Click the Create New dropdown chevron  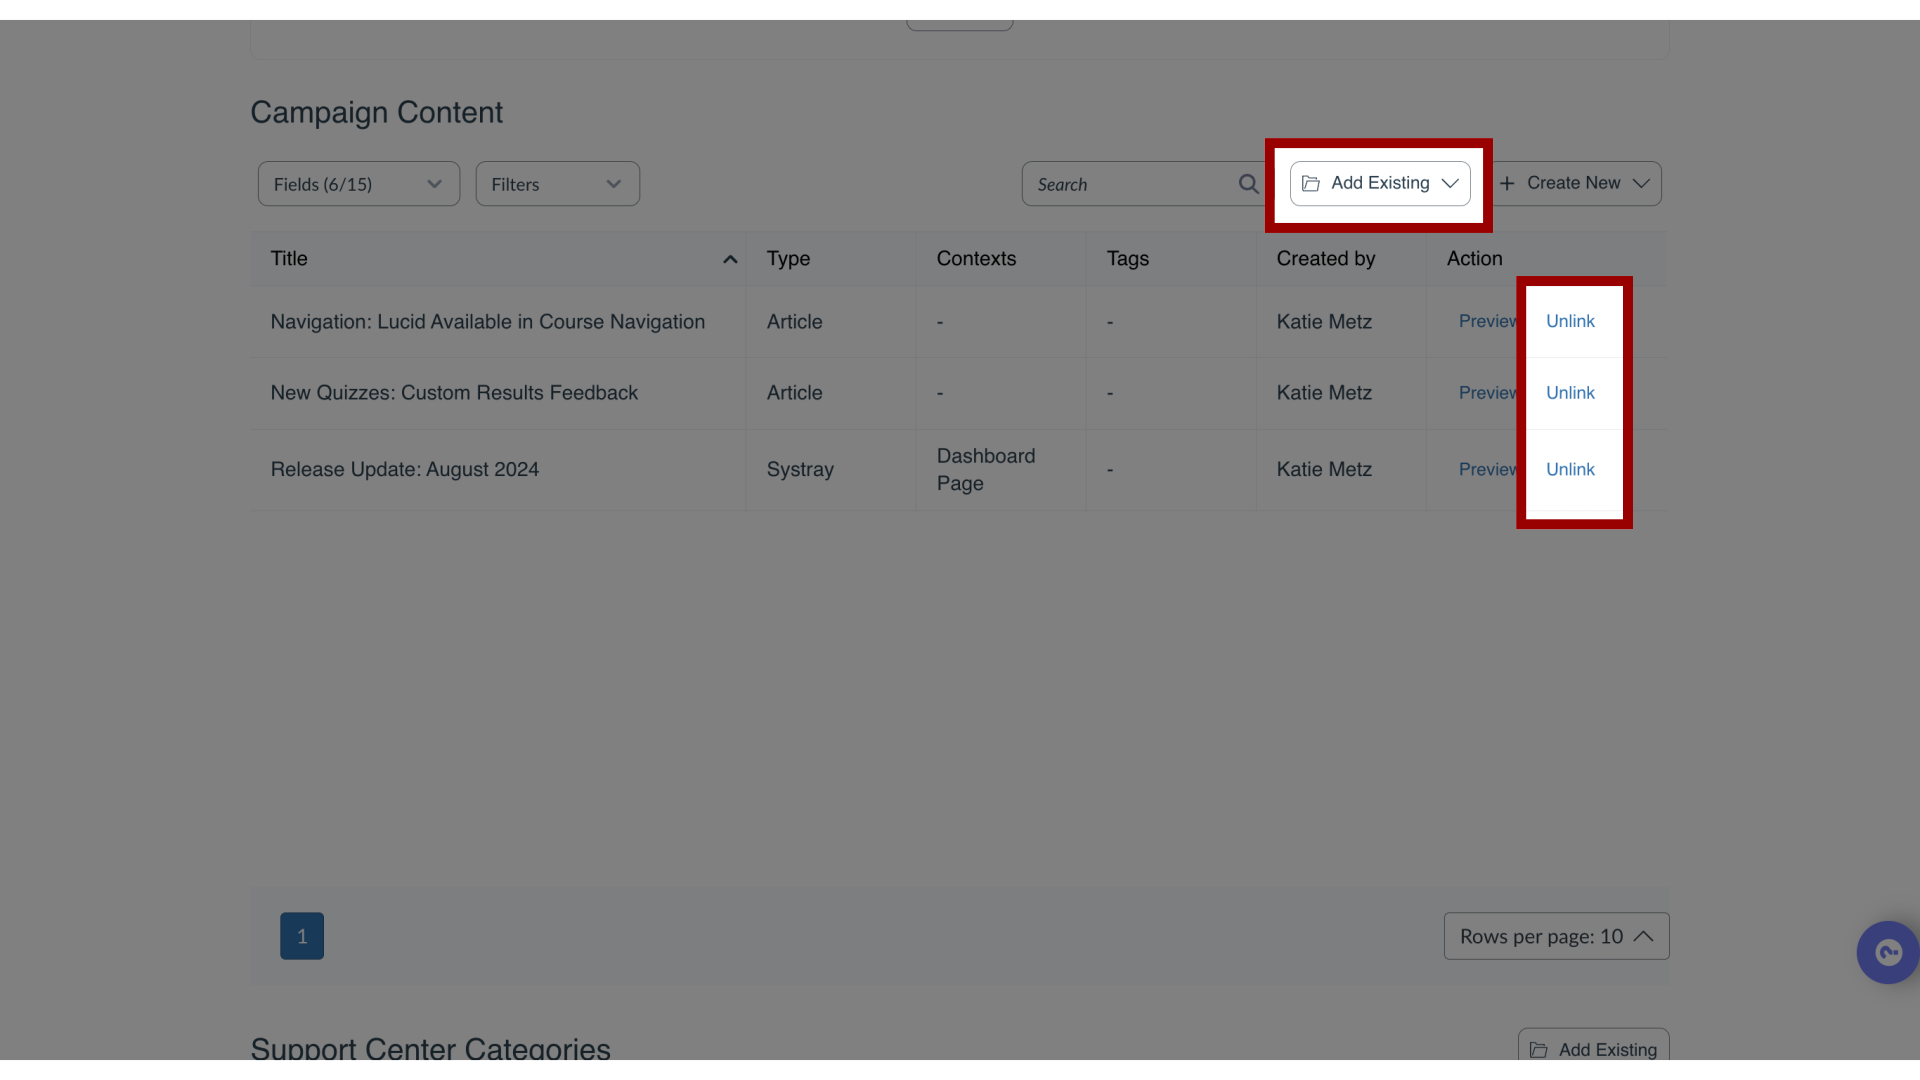click(x=1642, y=182)
